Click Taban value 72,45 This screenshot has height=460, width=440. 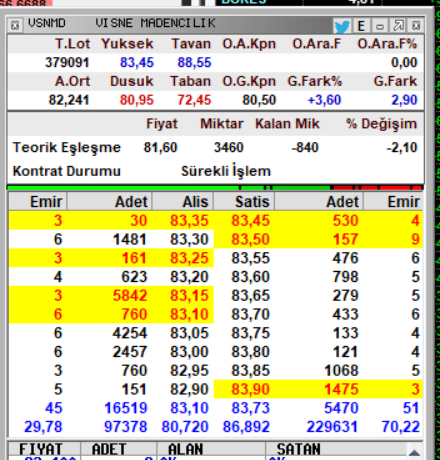(194, 100)
